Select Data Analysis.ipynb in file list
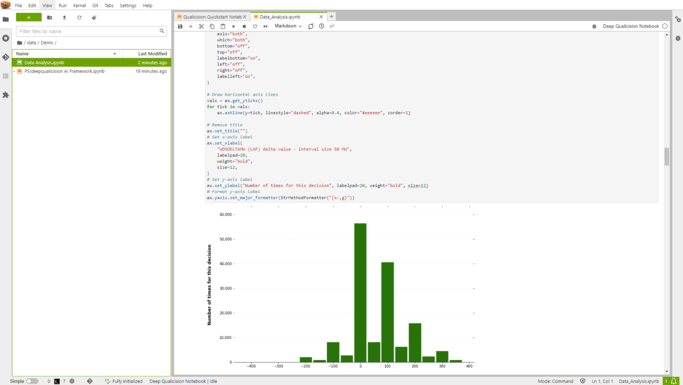683x385 pixels. pos(91,63)
